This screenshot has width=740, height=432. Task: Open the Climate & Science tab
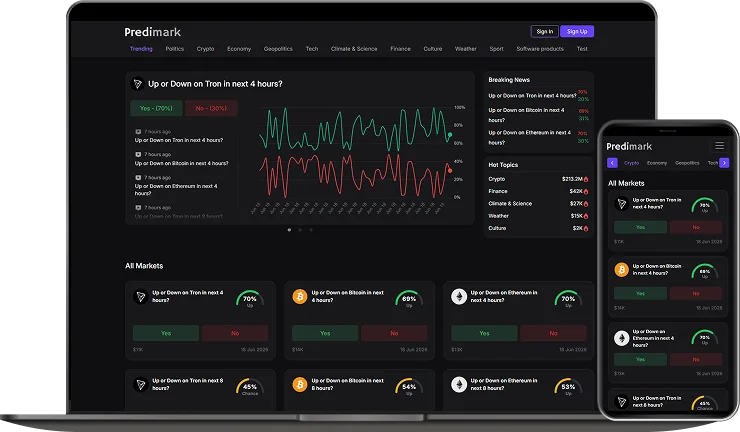pos(354,49)
